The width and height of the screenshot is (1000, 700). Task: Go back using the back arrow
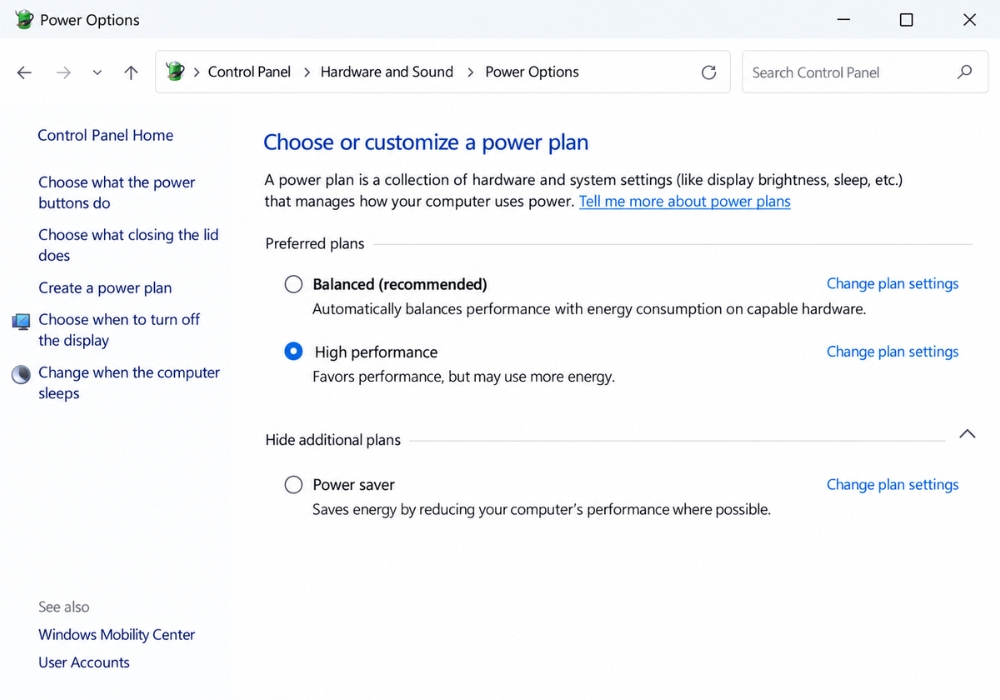click(24, 73)
